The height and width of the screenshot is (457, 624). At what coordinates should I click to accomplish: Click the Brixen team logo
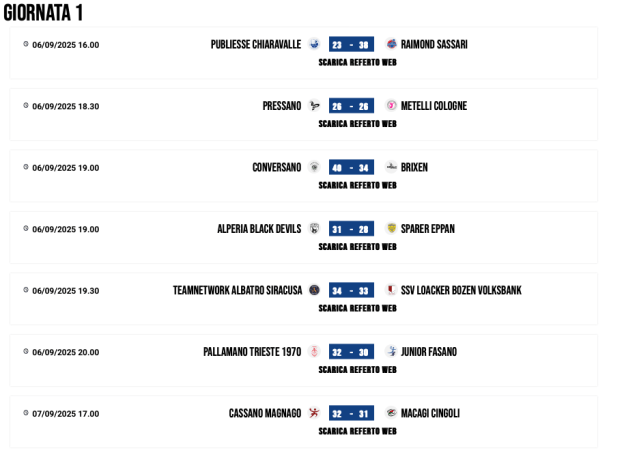pyautogui.click(x=391, y=167)
